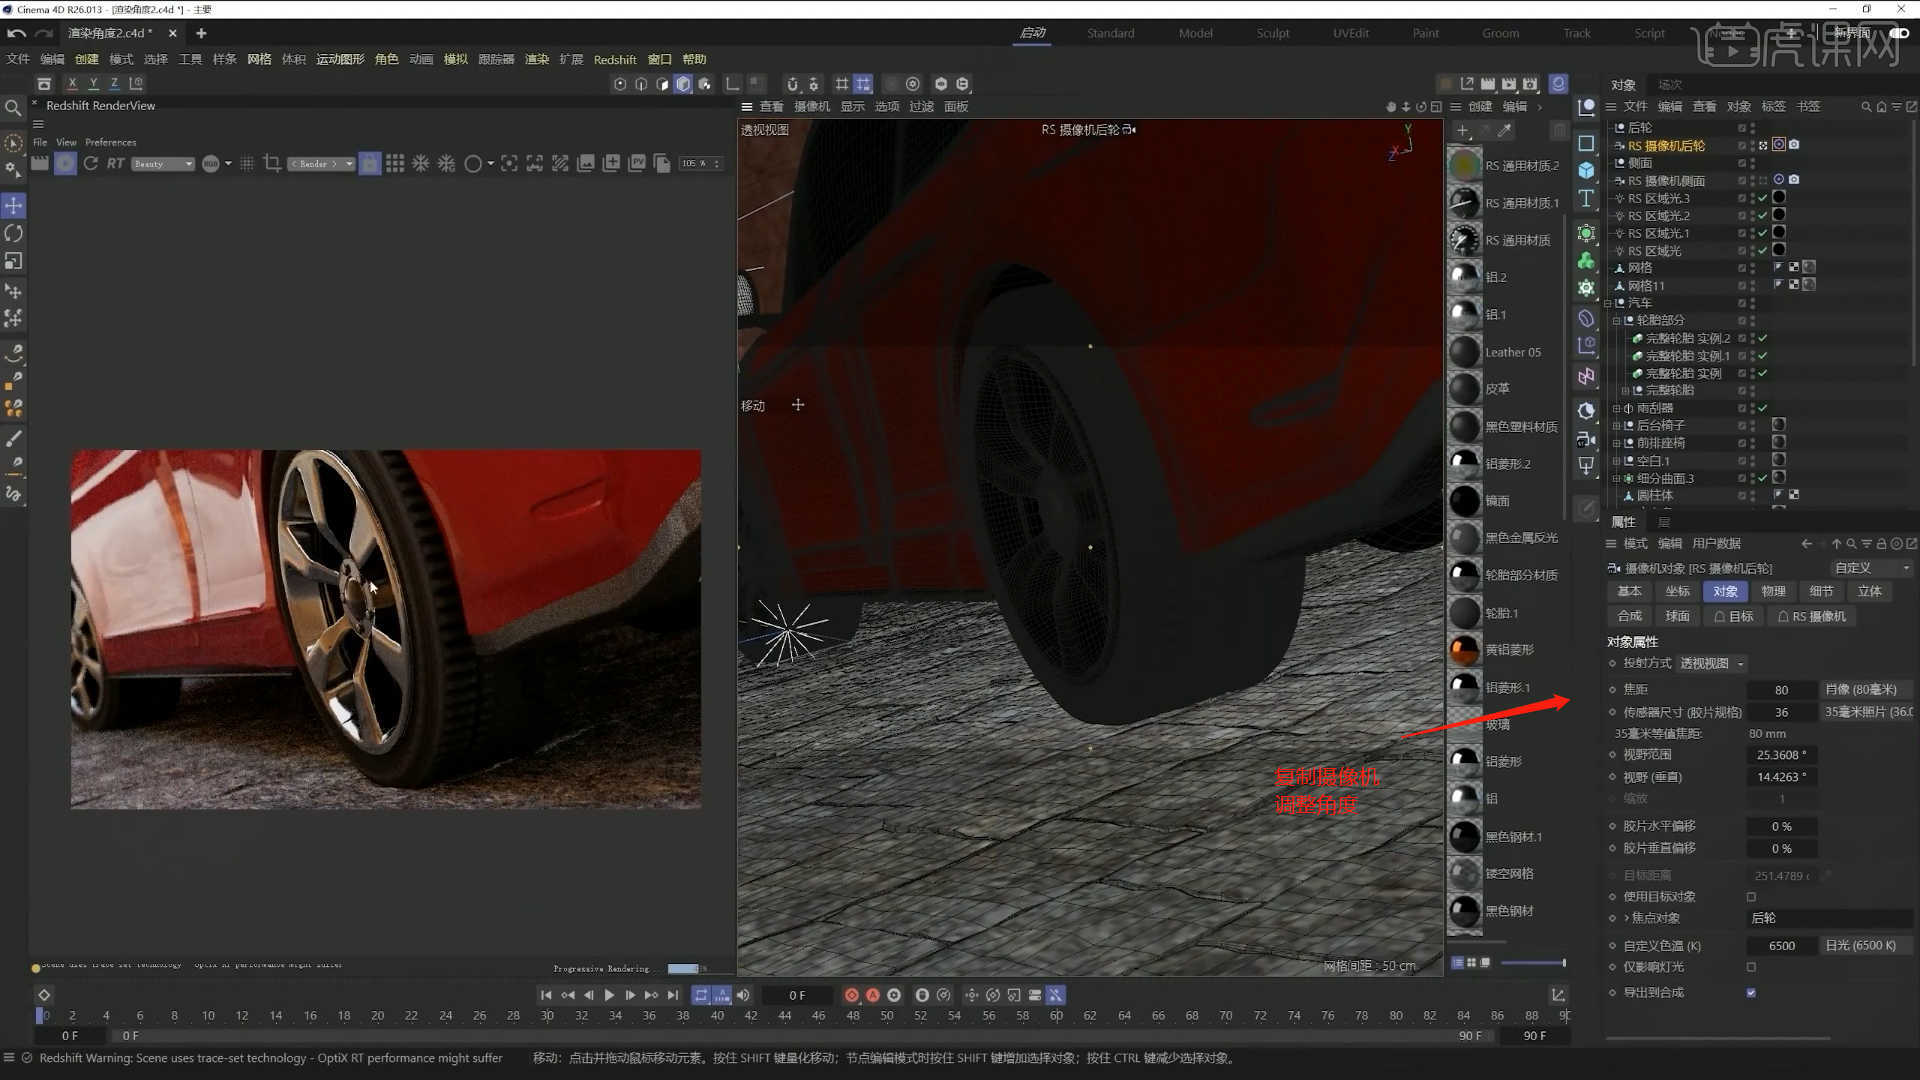The width and height of the screenshot is (1920, 1080).
Task: Switch to the 物理 tab in attribute manager
Action: [1774, 591]
